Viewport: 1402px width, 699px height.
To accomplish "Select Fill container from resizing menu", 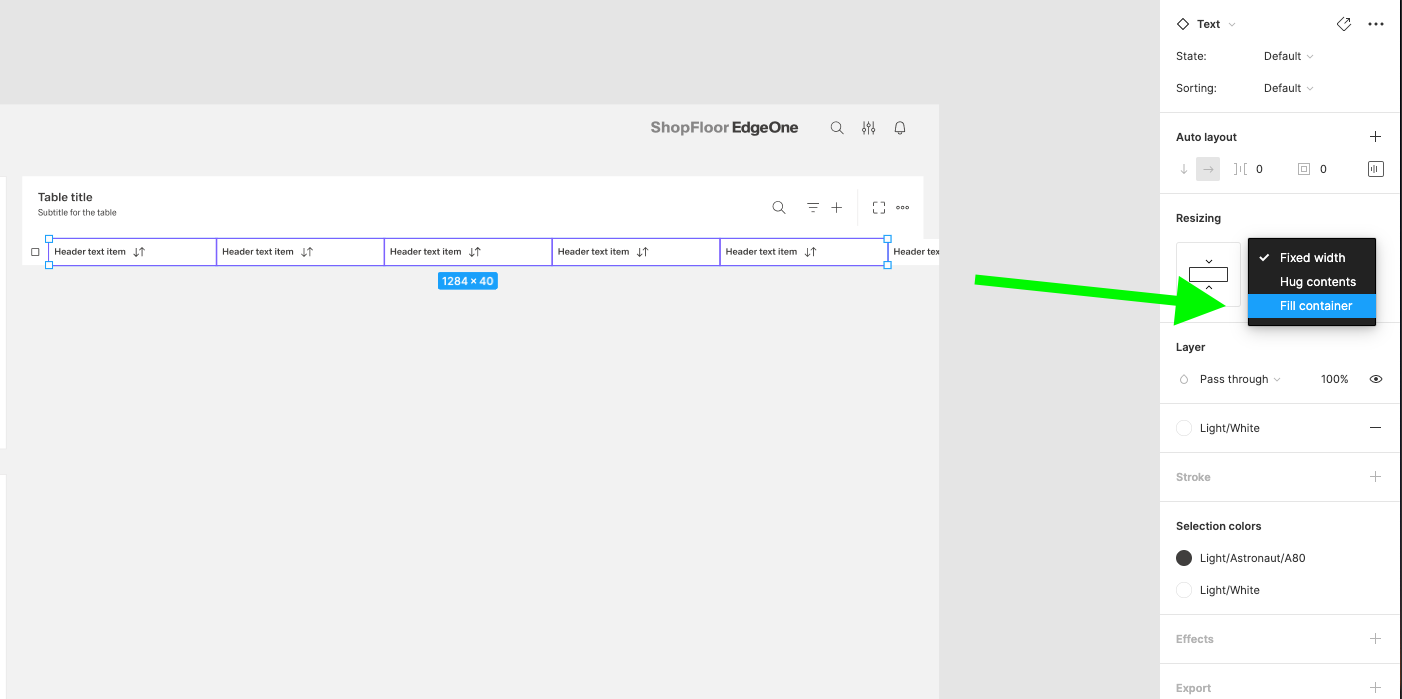I will tap(1315, 306).
